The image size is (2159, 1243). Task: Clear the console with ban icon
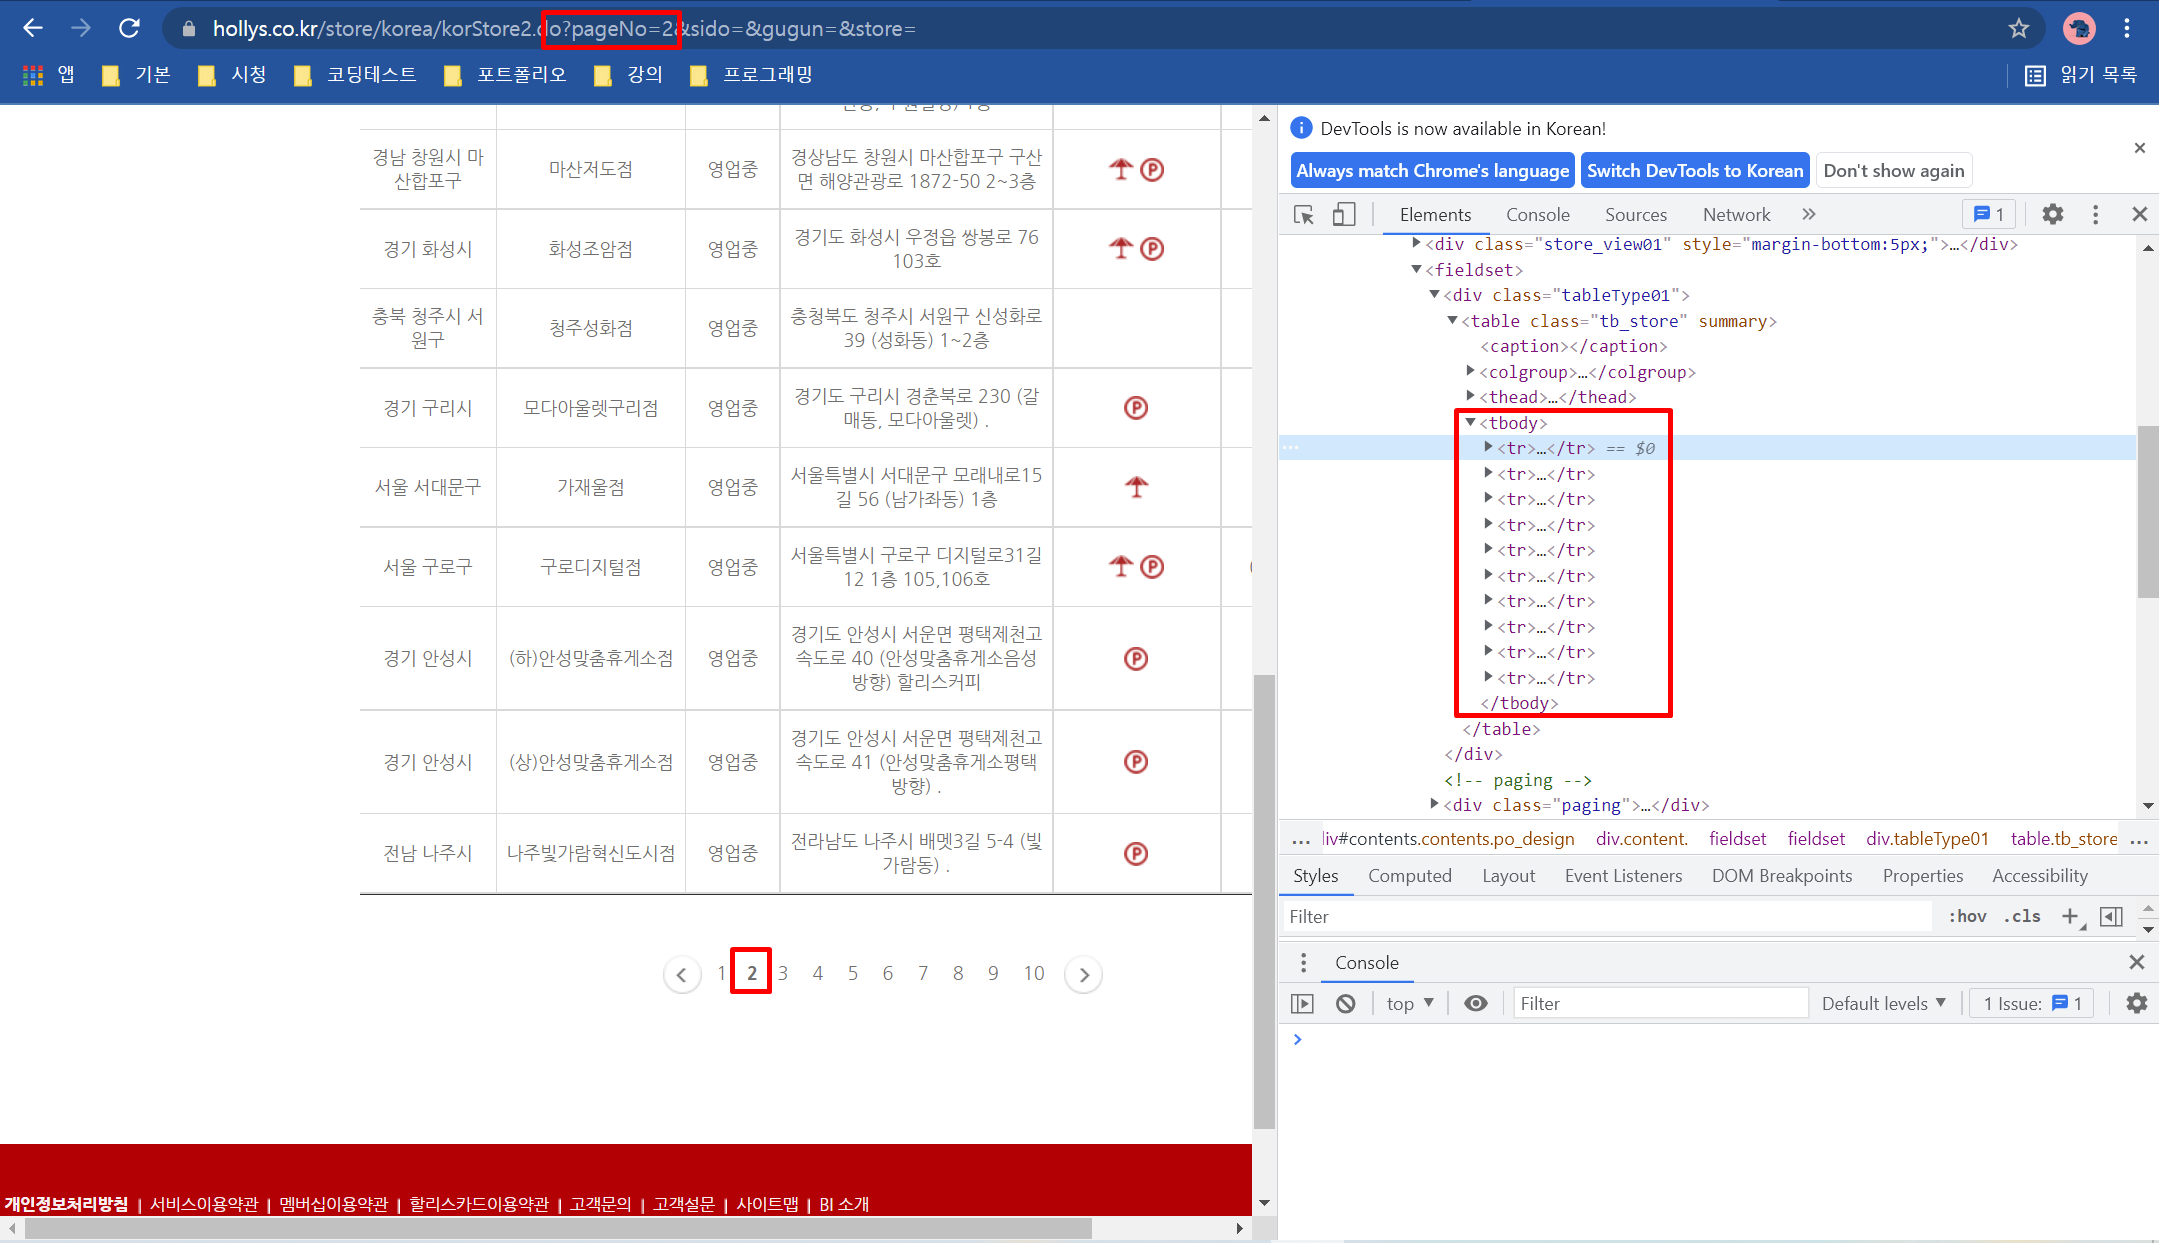click(x=1346, y=1003)
